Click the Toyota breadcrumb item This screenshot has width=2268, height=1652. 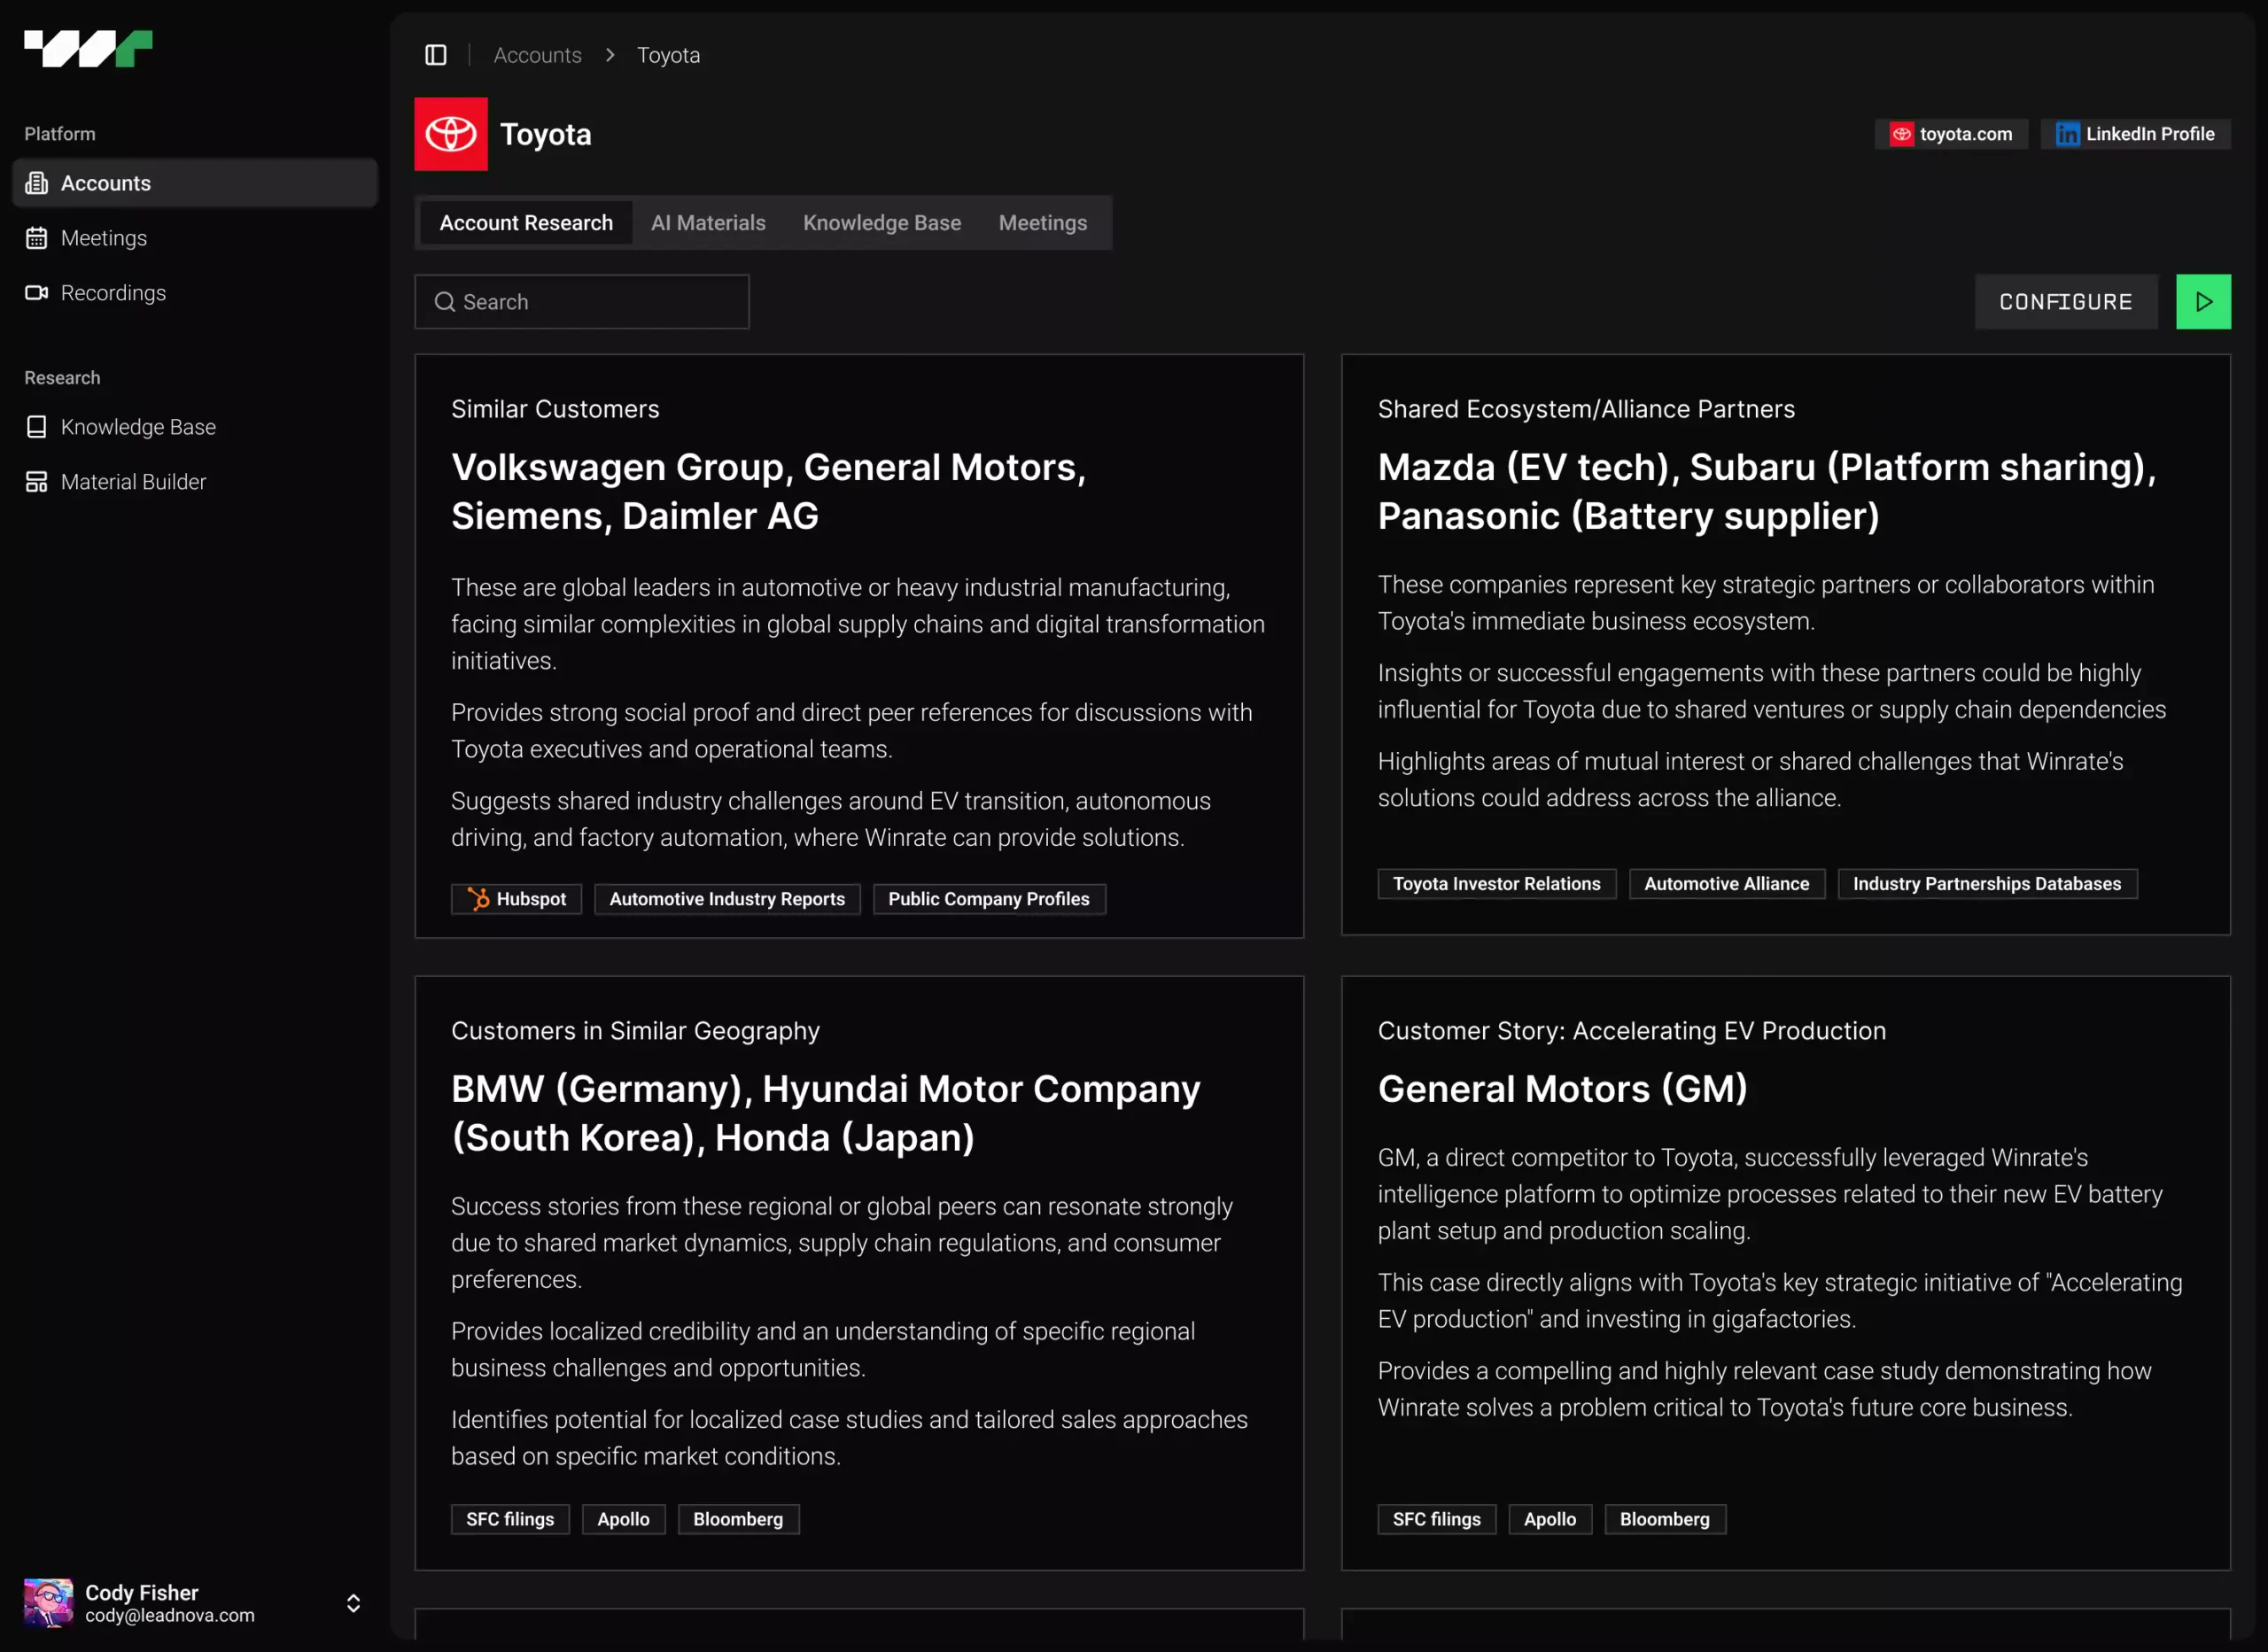point(668,55)
